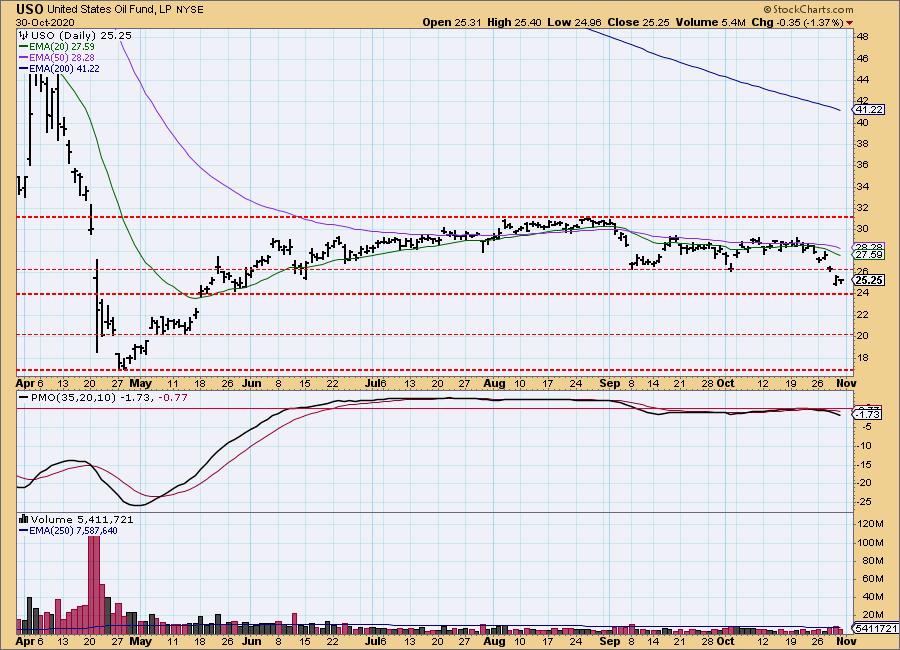This screenshot has height=650, width=900.
Task: Click the -1.73 PMO value tag
Action: point(869,413)
